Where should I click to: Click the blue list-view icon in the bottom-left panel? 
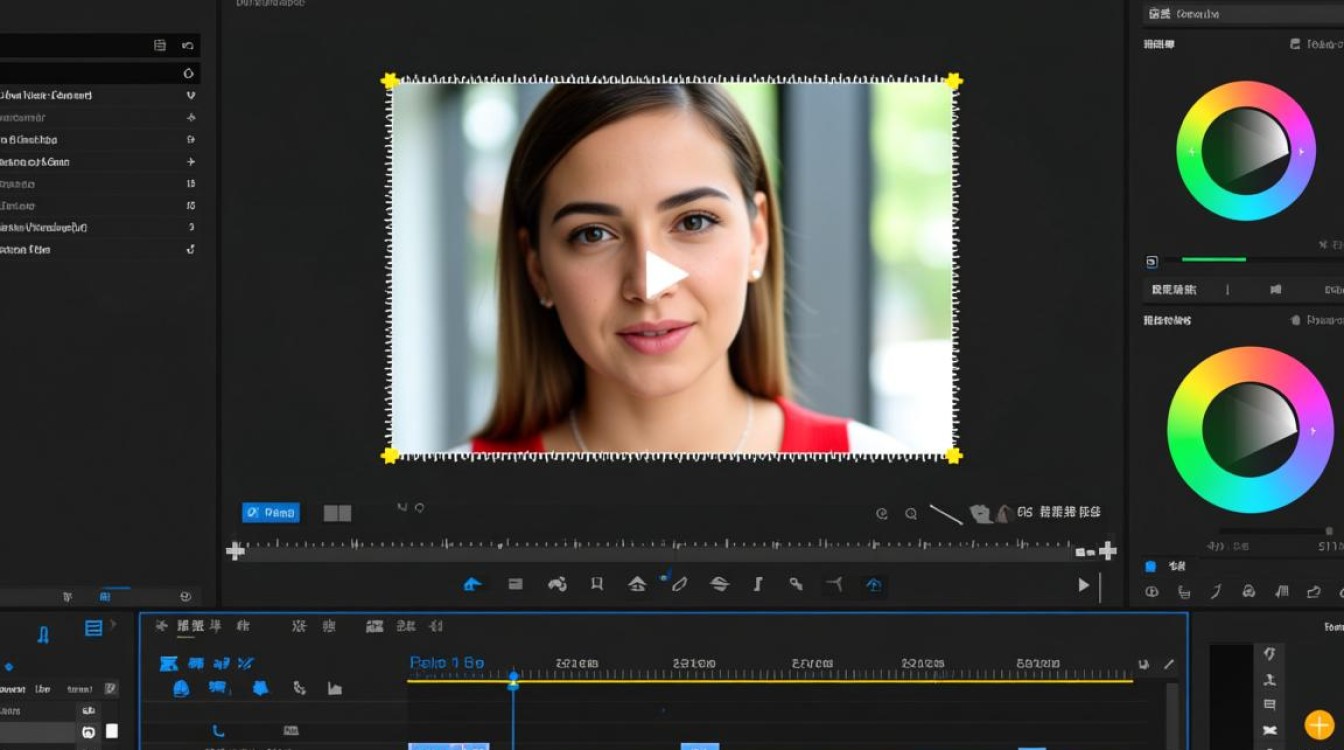[x=93, y=628]
